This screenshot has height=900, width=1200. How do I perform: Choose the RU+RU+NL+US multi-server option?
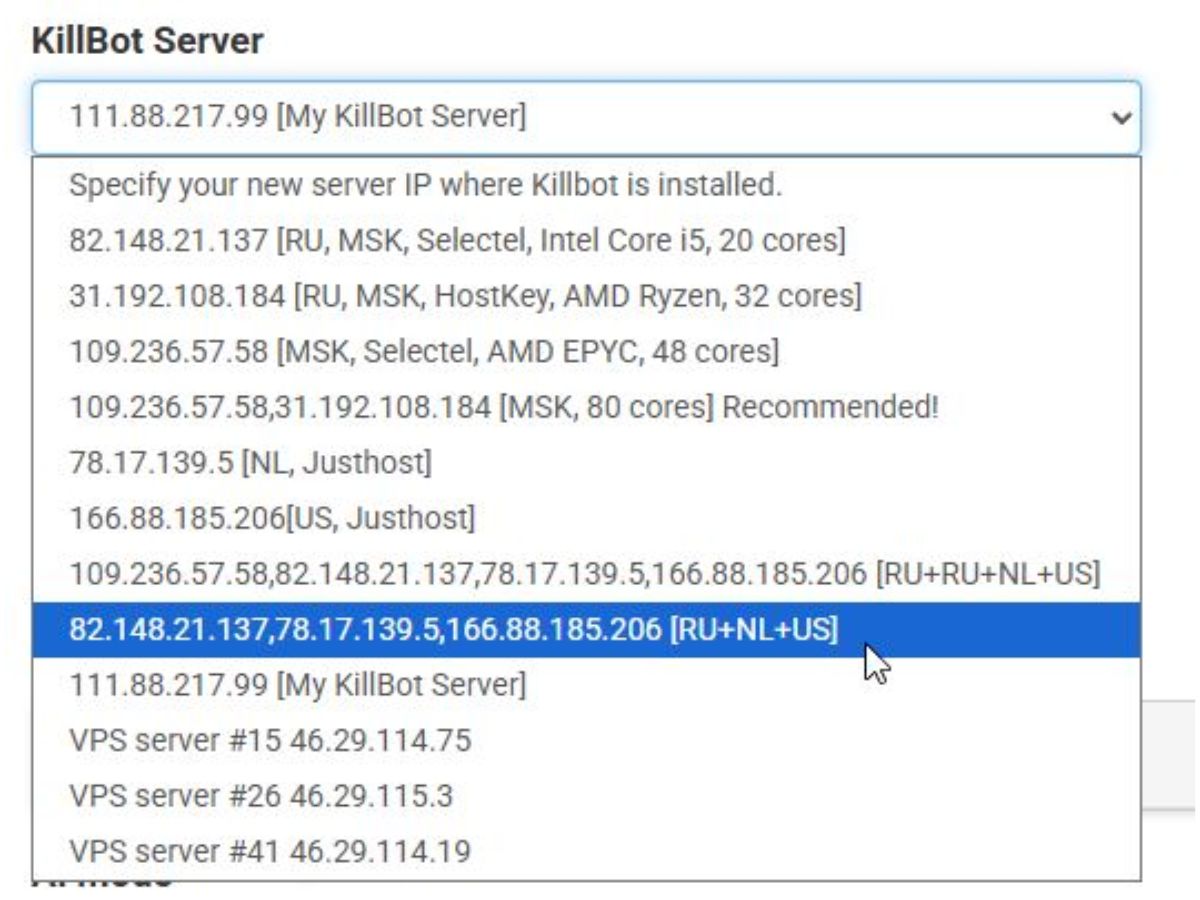pyautogui.click(x=586, y=574)
